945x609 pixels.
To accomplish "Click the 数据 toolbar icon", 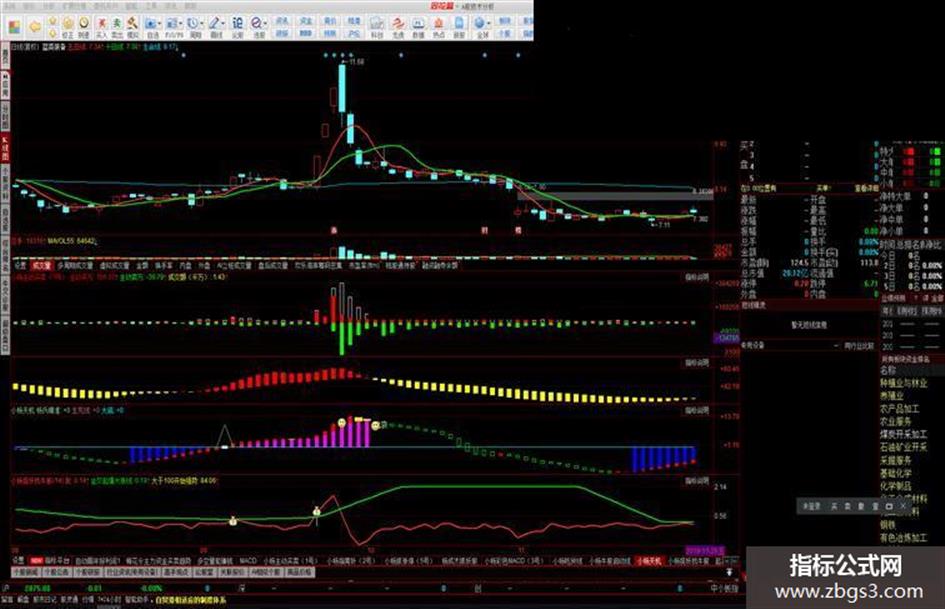I will tap(418, 27).
